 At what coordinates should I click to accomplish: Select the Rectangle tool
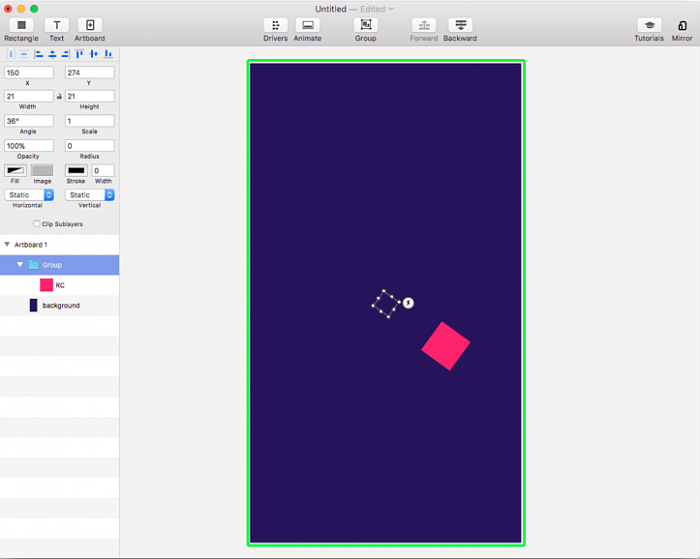coord(21,25)
